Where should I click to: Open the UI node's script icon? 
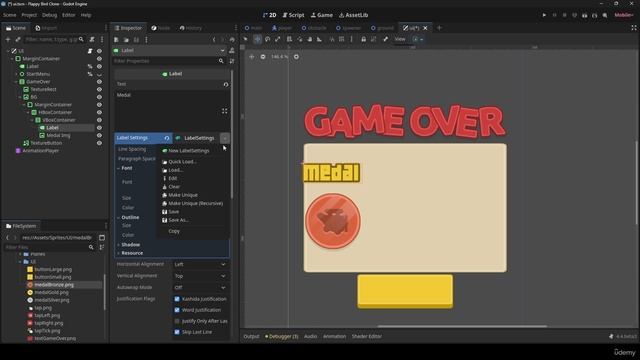pos(90,51)
